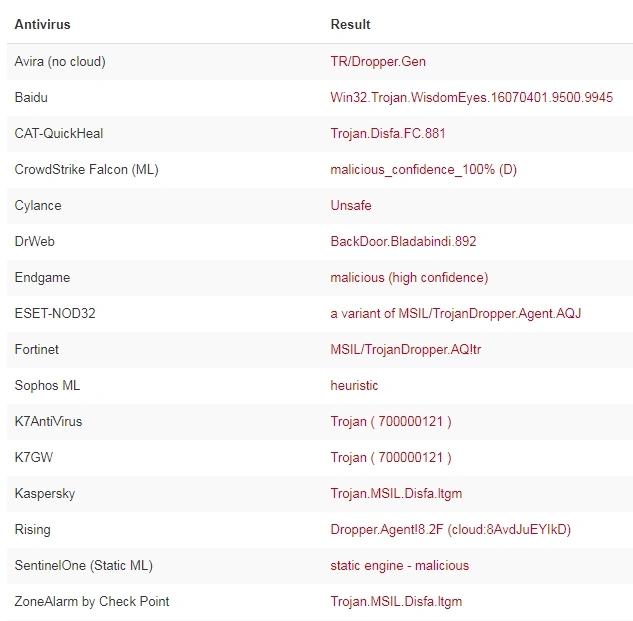Screen dimensions: 633x621
Task: Click the malicious_confidence_100% (D) result
Action: coord(423,170)
